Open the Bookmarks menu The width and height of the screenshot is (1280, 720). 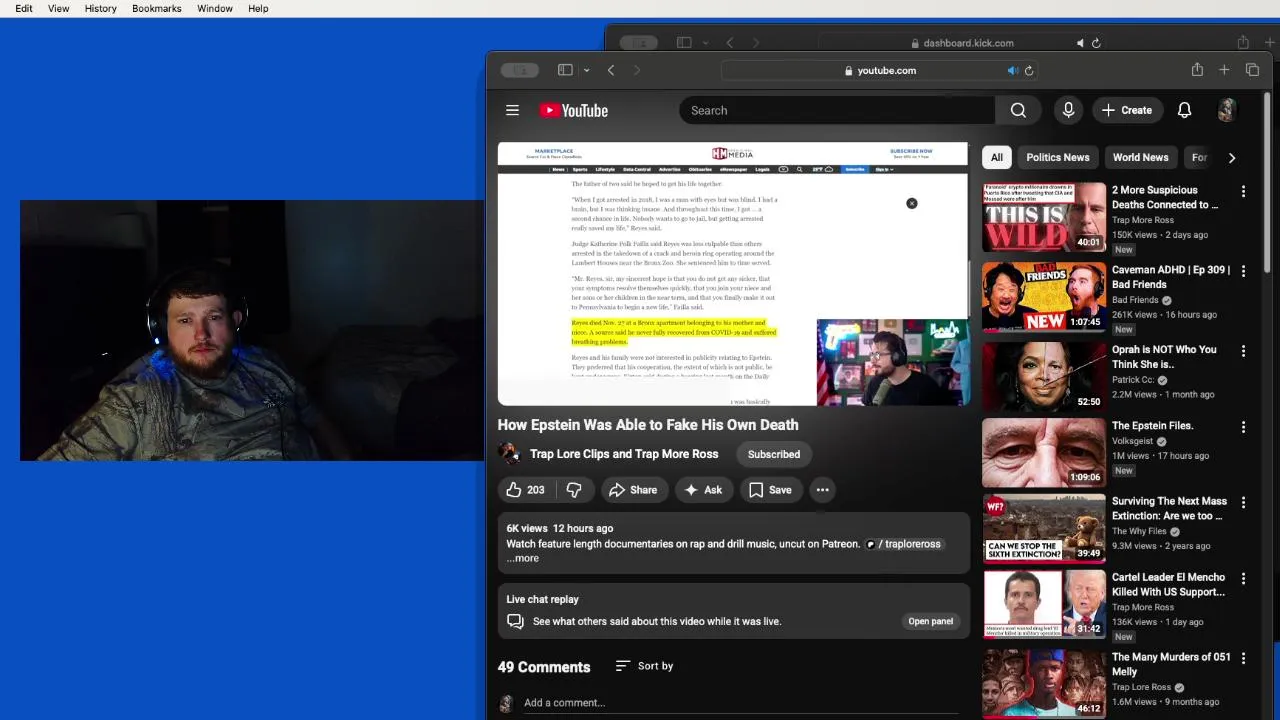[x=157, y=8]
